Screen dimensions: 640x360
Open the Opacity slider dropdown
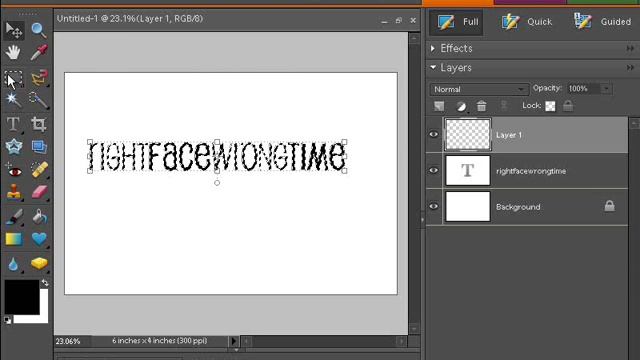606,89
